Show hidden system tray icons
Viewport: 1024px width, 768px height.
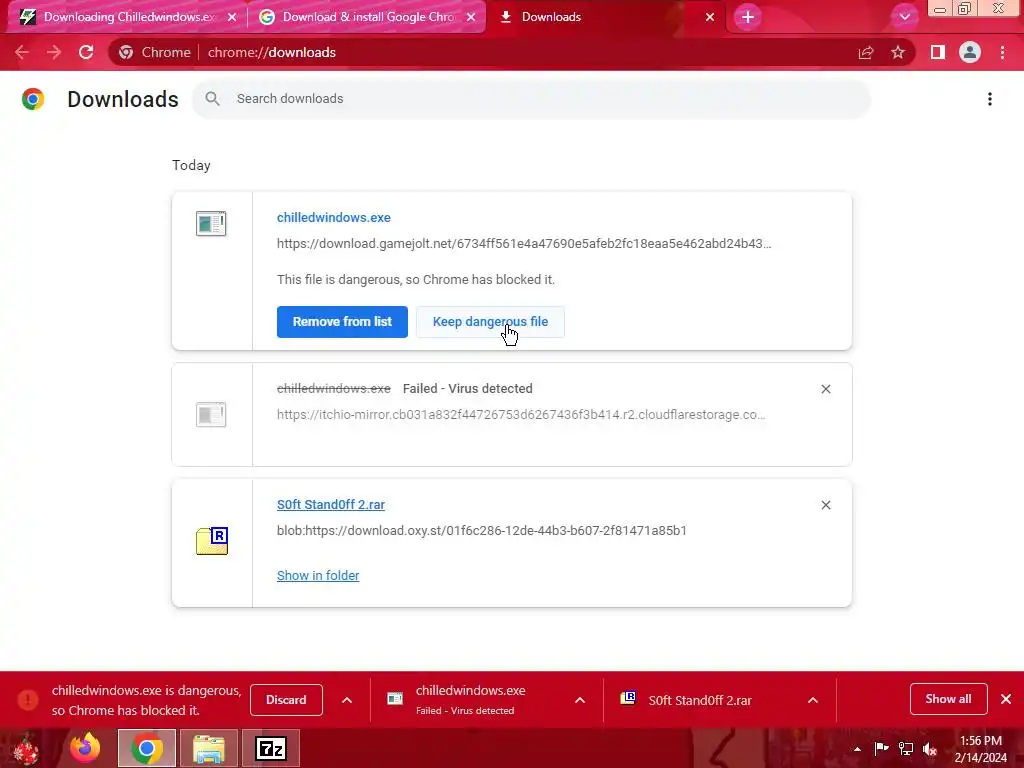point(857,749)
